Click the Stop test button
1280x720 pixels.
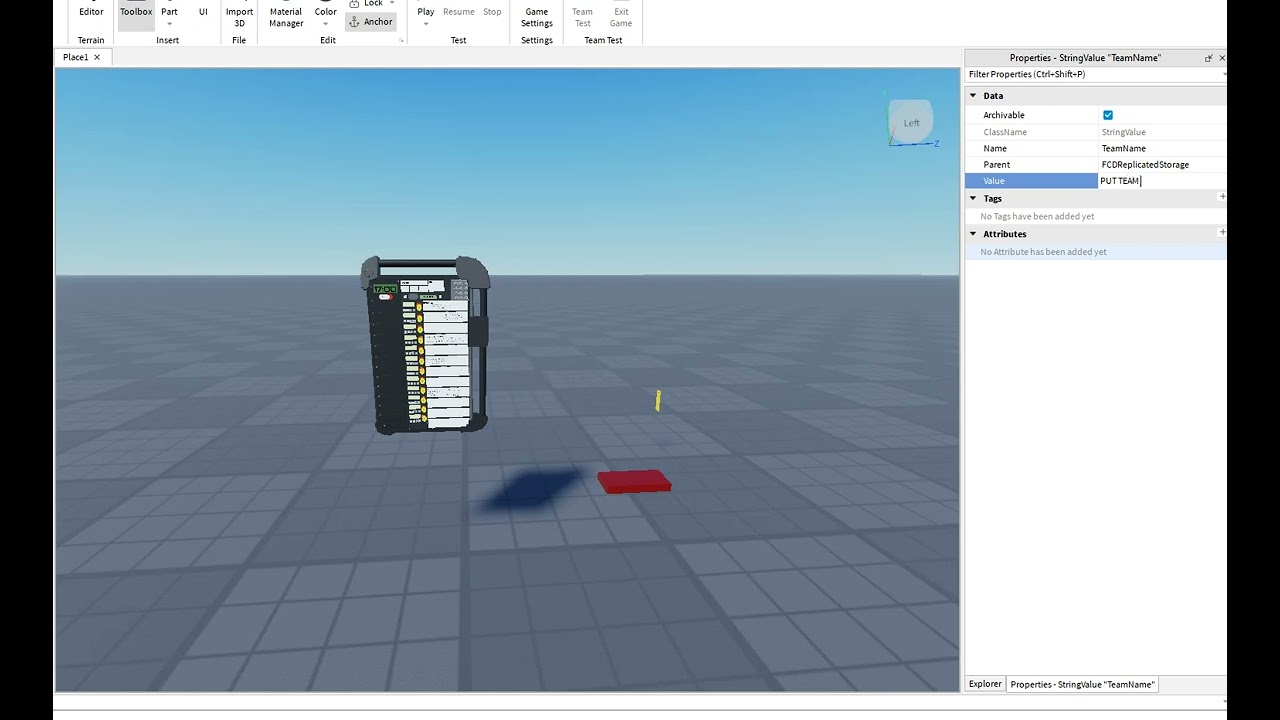492,12
